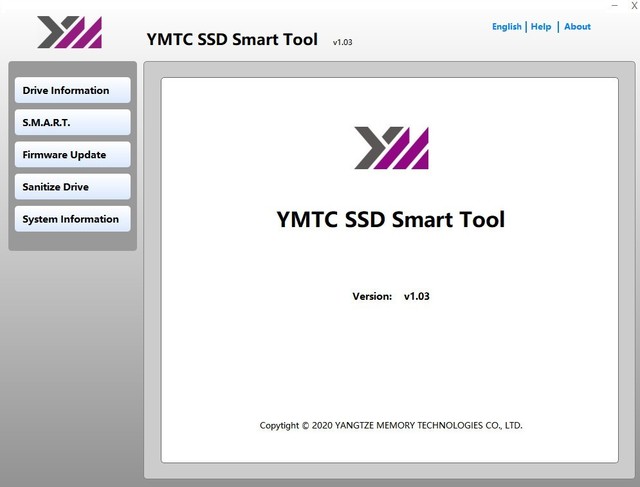Open the Drive Information page
The width and height of the screenshot is (640, 487).
pos(73,90)
